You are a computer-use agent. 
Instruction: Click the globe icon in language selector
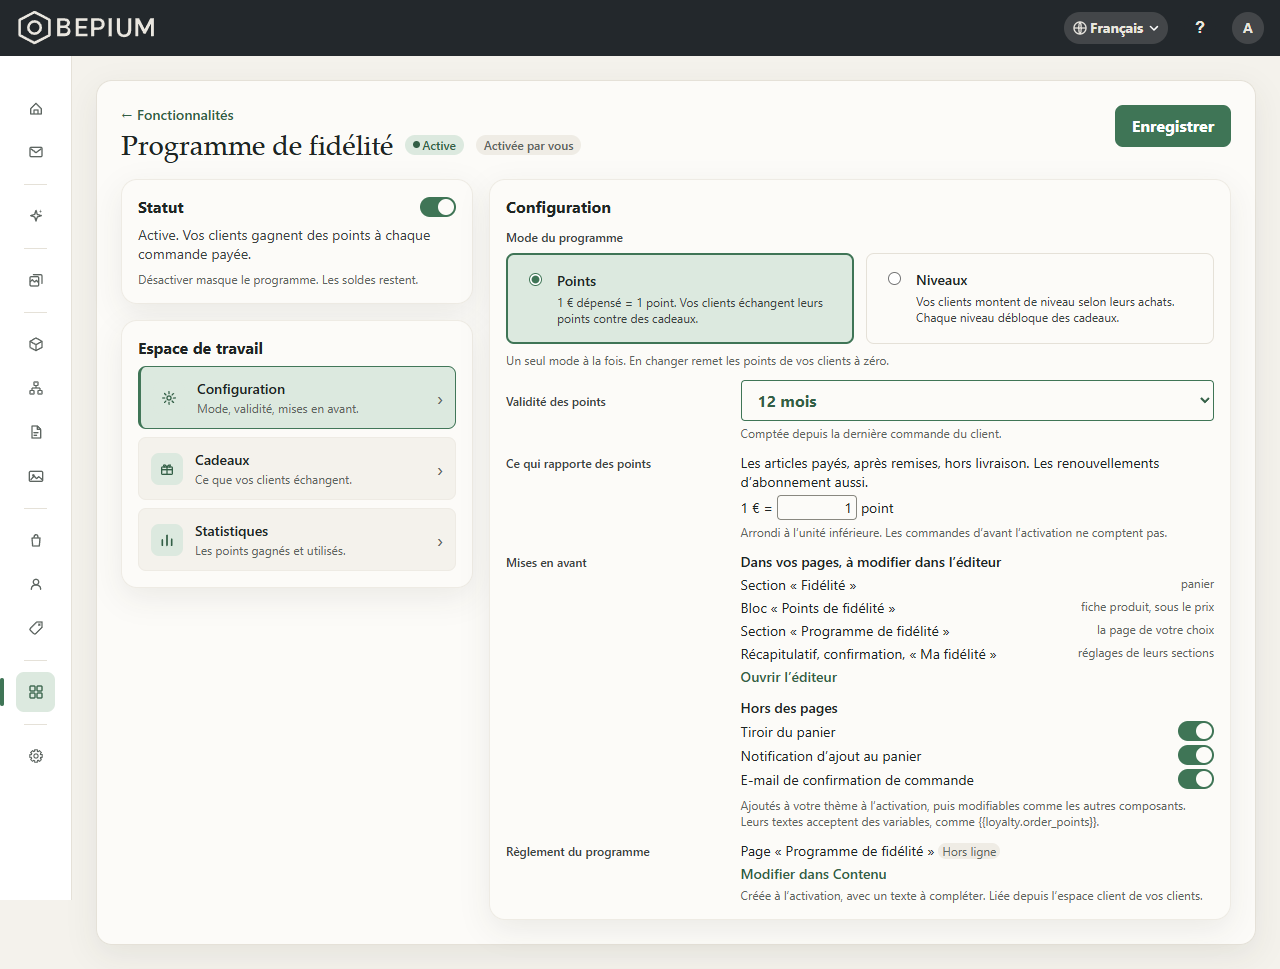pyautogui.click(x=1080, y=28)
